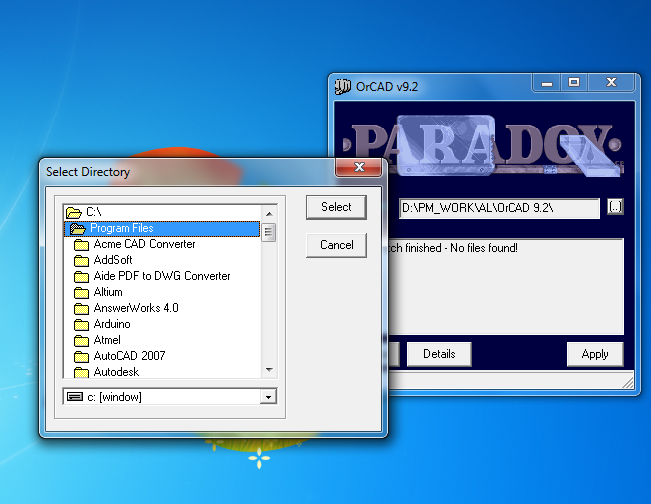Image resolution: width=651 pixels, height=504 pixels.
Task: Click the AutoCAD 2007 folder icon
Action: pos(81,357)
